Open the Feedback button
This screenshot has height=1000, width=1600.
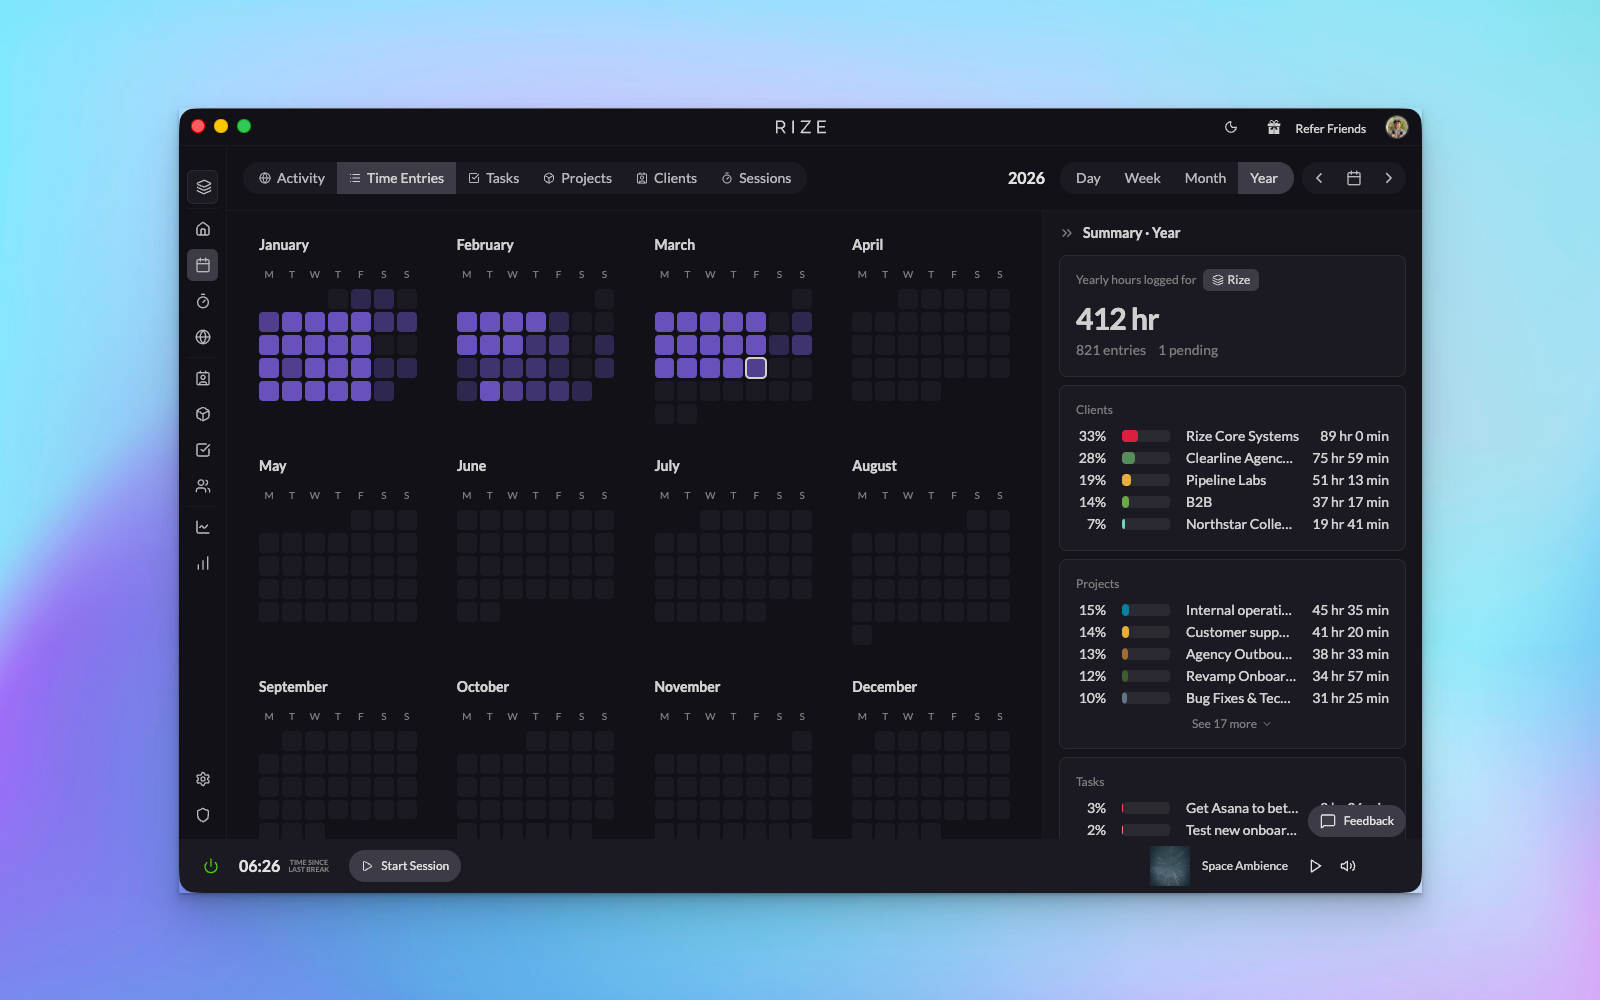(1357, 821)
